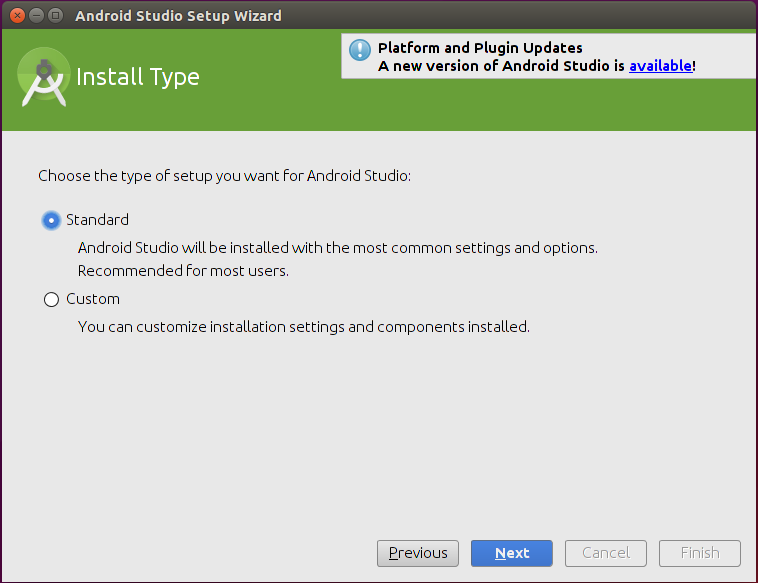Screen dimensions: 758x583
Task: Click the "Install Type" heading
Action: 138,78
